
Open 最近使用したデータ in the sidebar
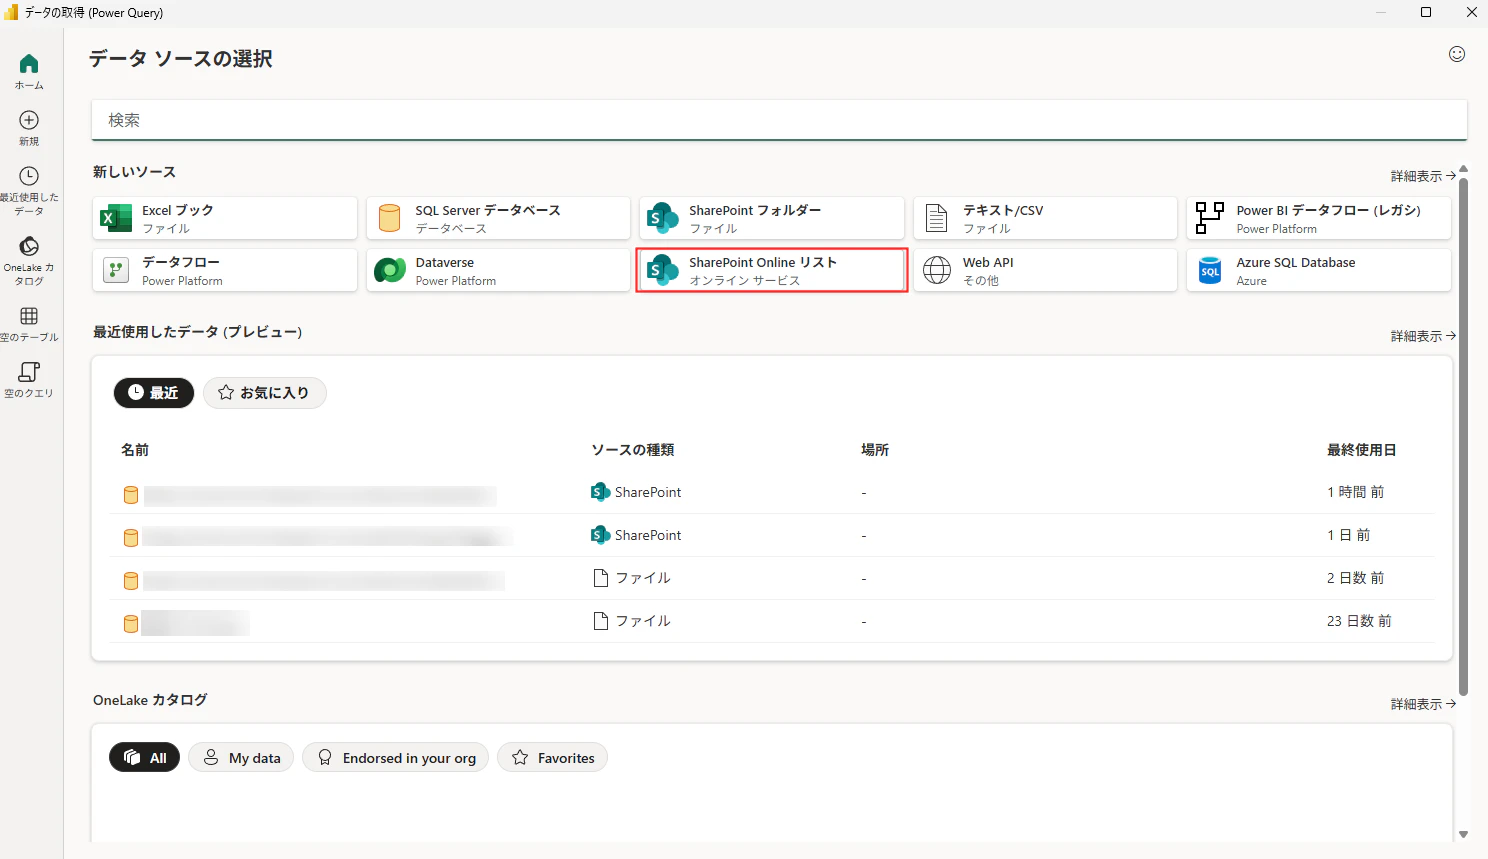click(x=29, y=191)
